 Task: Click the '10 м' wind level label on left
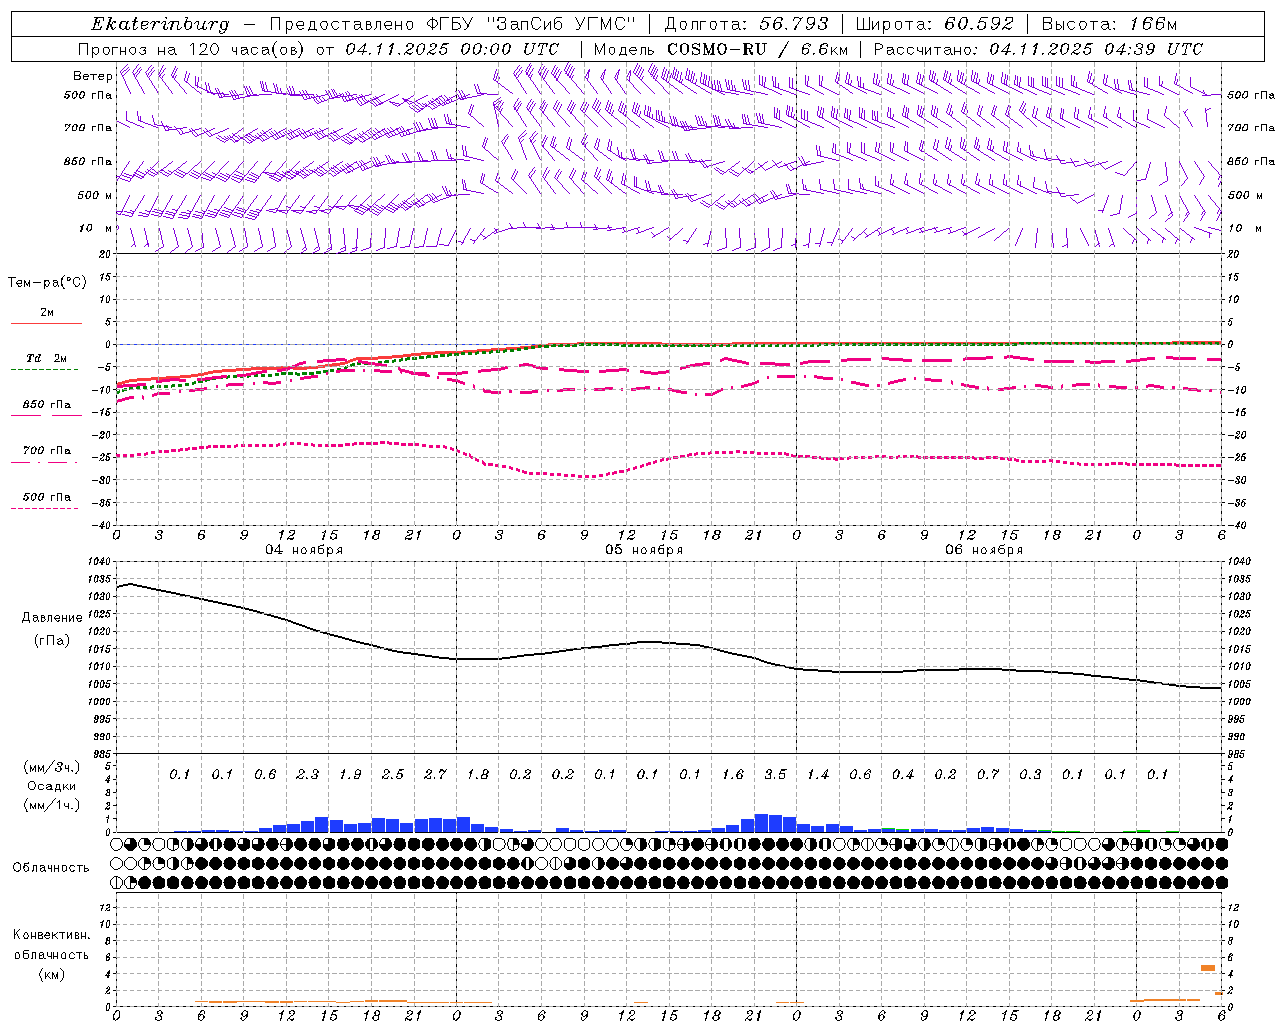95,228
